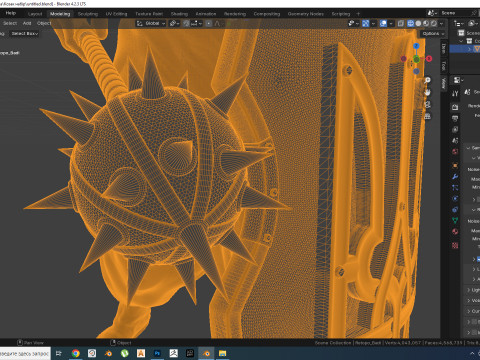Switch to the Compositing workspace tab
Viewport: 480px width, 360px height.
click(x=267, y=14)
